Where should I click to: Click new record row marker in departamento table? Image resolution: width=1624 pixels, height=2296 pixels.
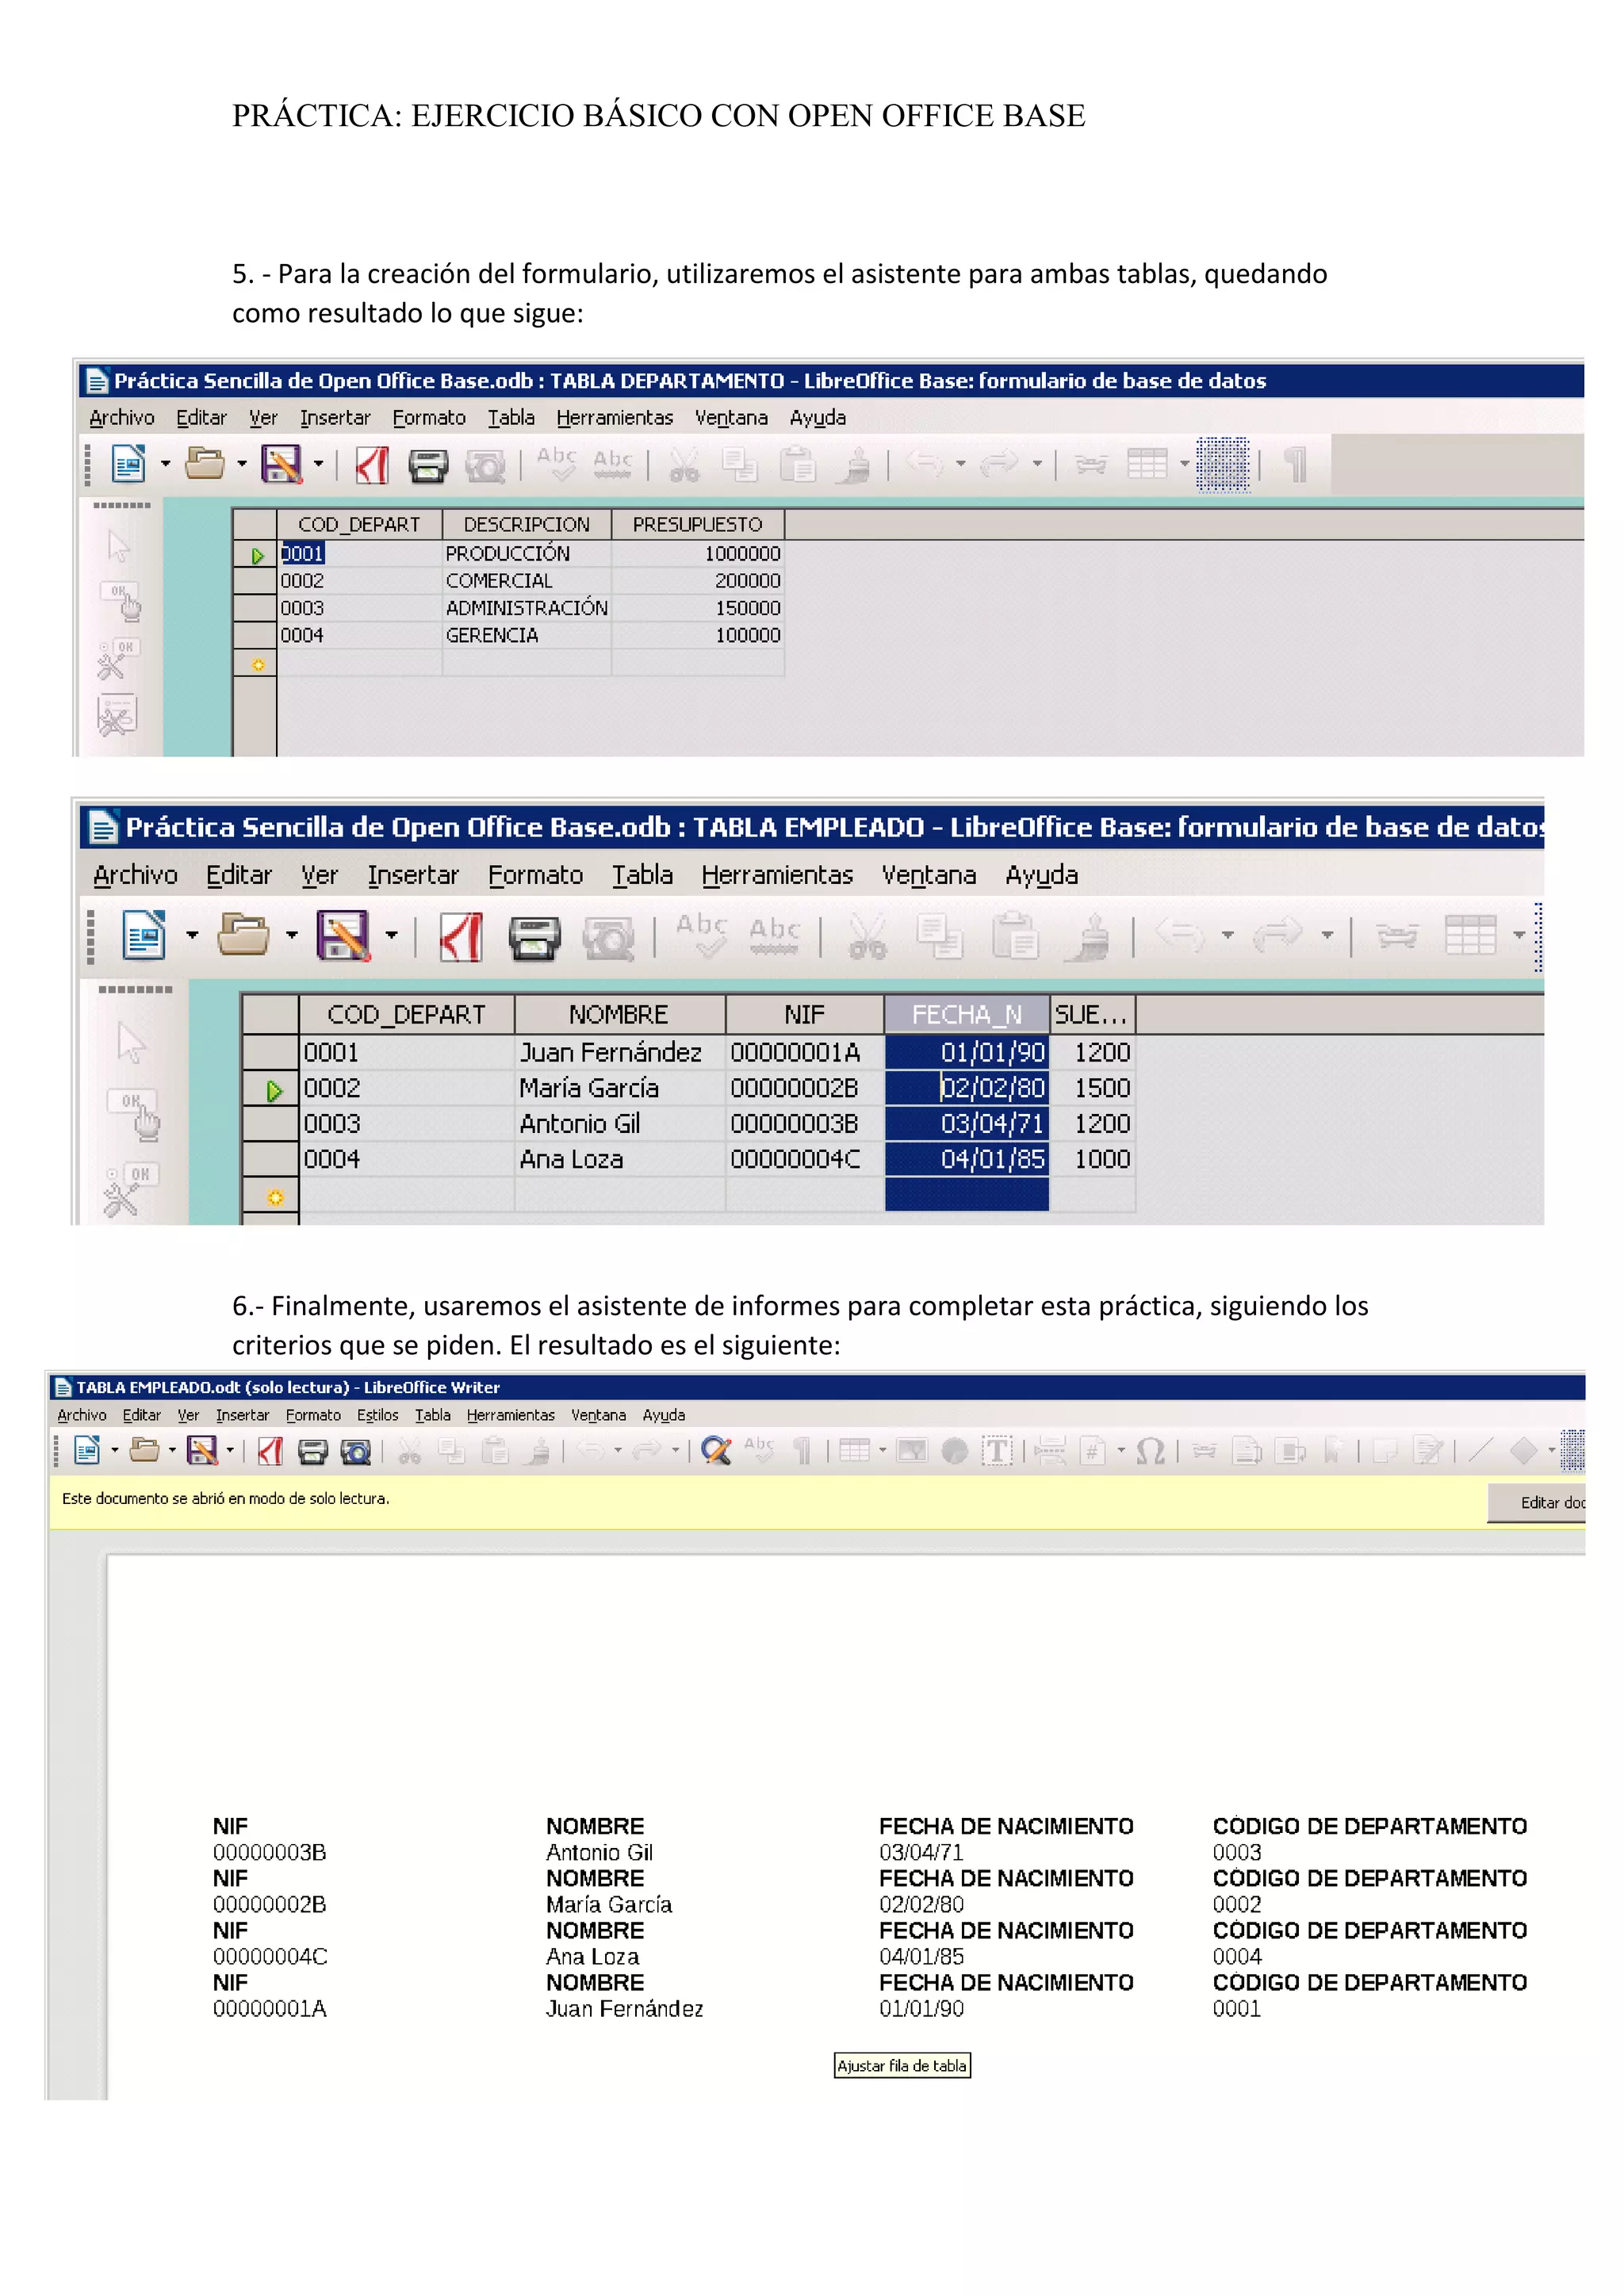tap(256, 664)
